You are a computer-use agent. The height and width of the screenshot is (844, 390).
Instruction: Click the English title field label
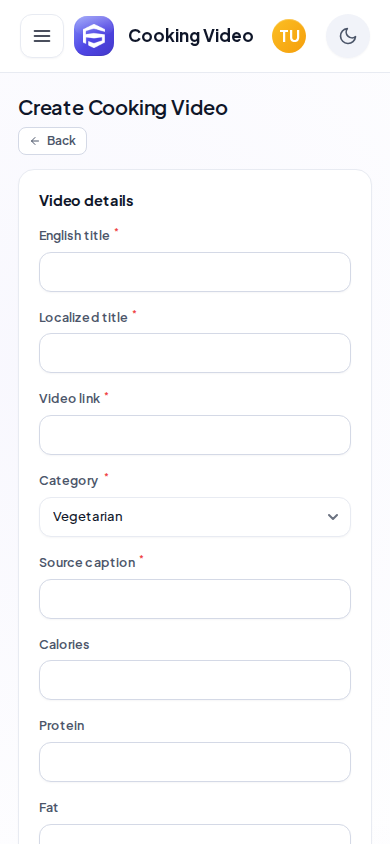click(x=74, y=236)
